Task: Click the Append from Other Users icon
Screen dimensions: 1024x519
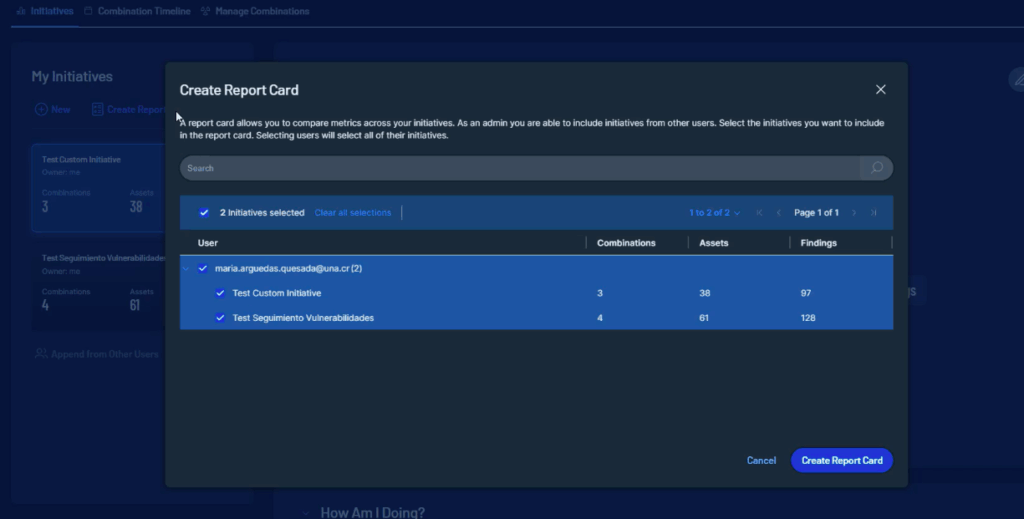Action: (41, 354)
